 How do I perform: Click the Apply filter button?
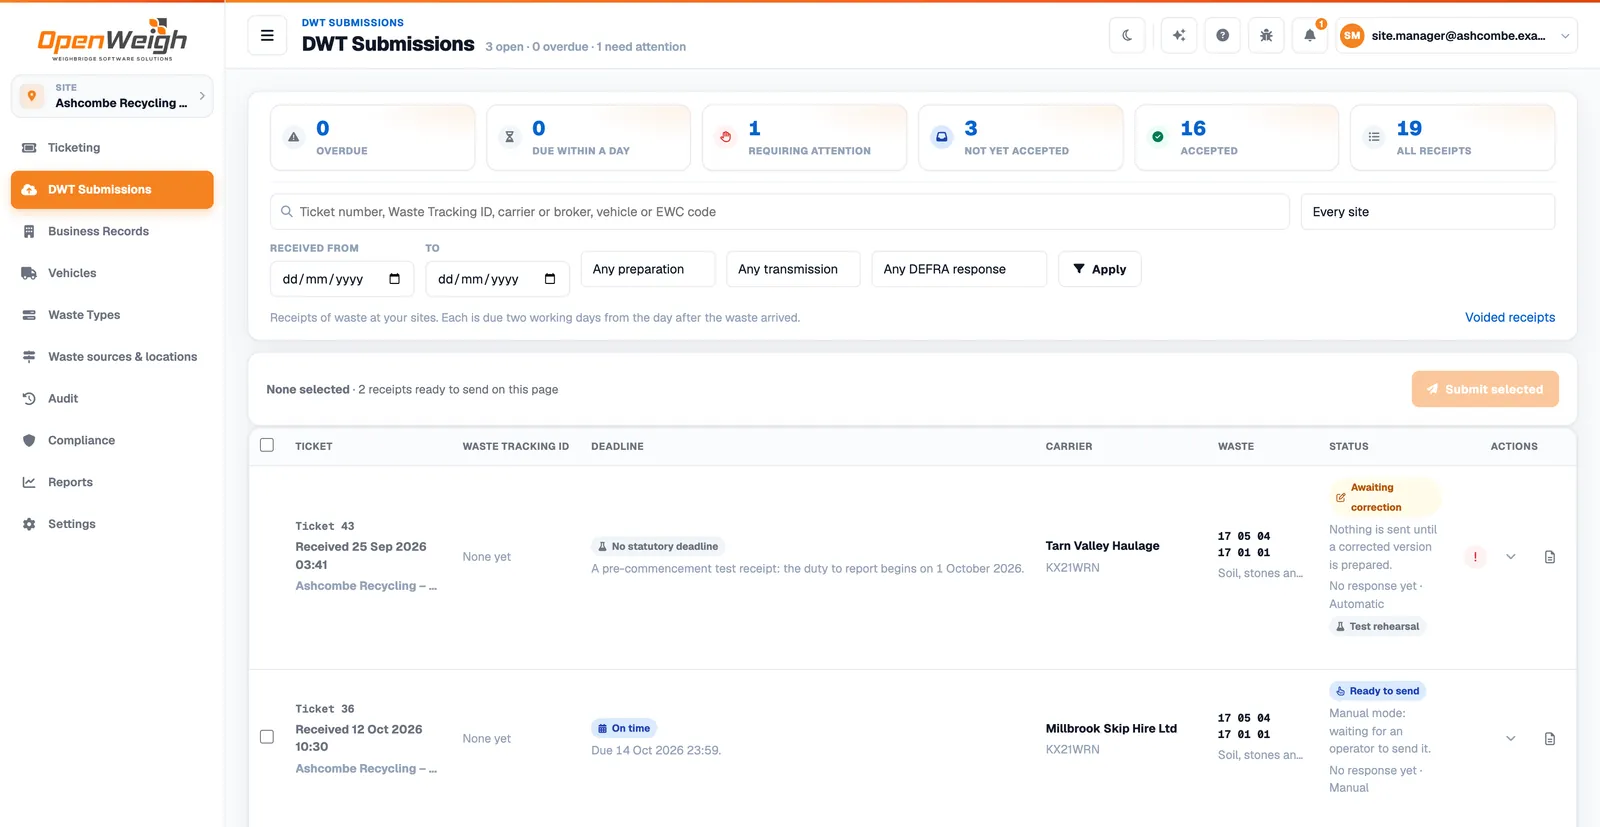pos(1099,269)
